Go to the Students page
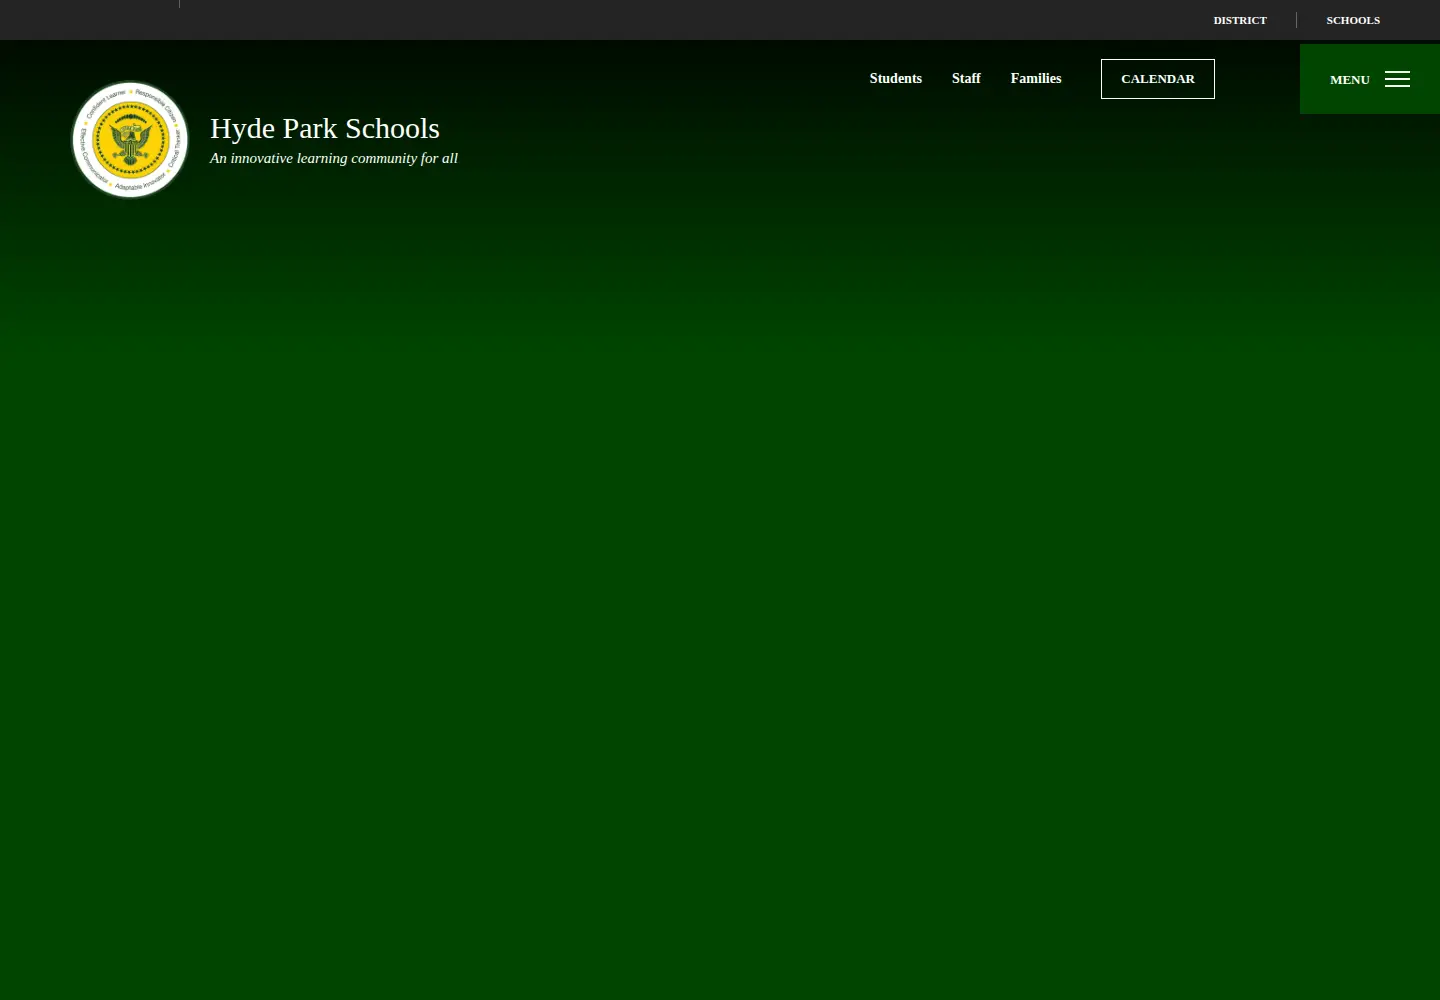1440x1000 pixels. pos(895,78)
